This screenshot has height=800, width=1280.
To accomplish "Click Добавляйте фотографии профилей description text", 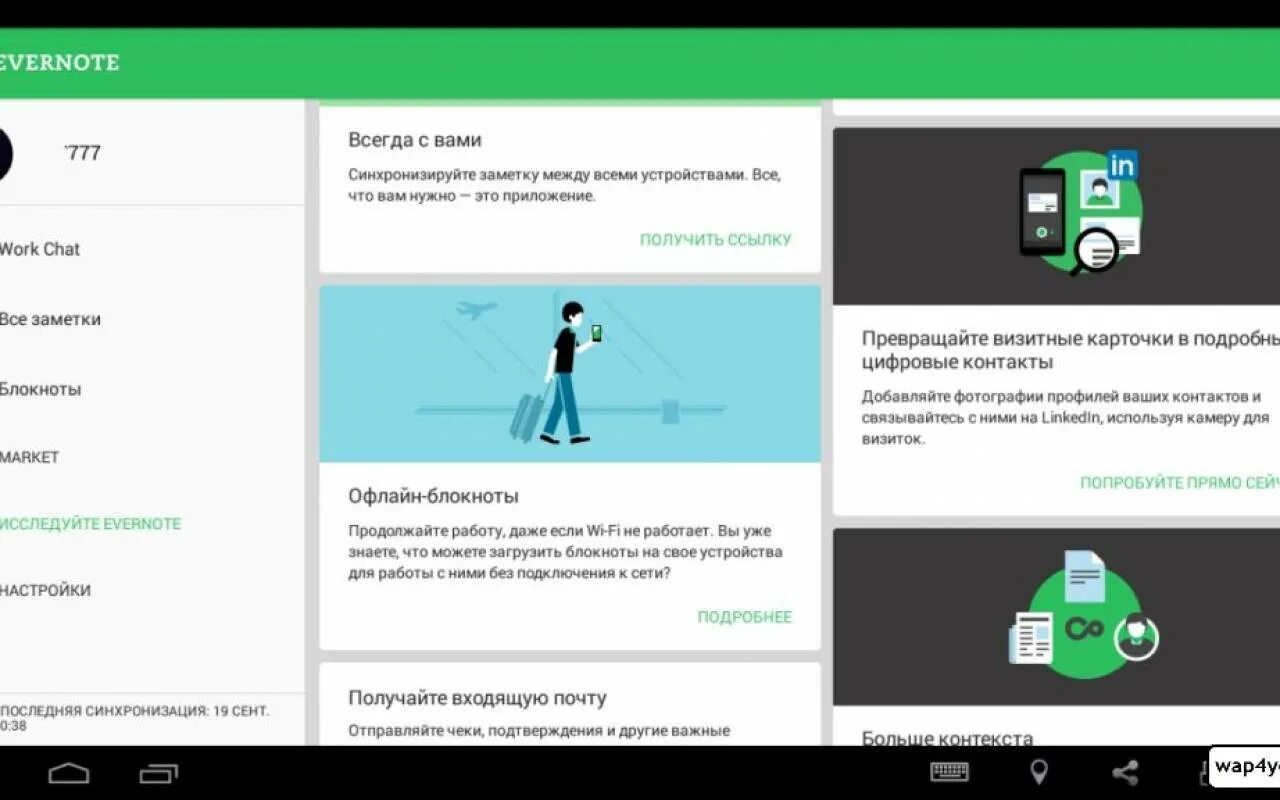I will click(x=1065, y=417).
